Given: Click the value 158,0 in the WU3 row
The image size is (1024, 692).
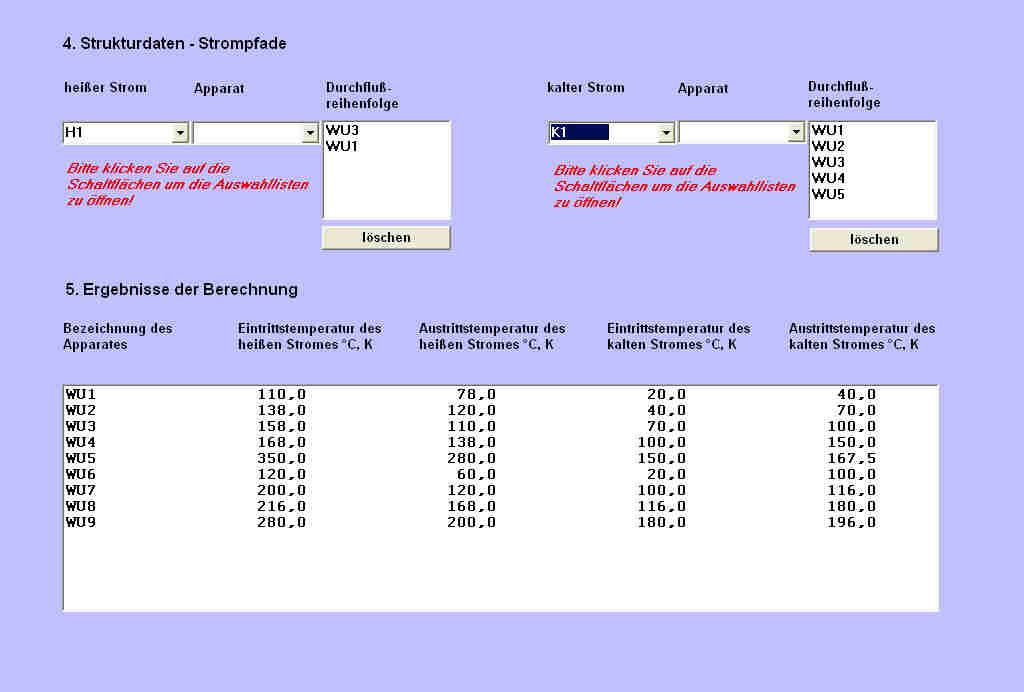Looking at the screenshot, I should [x=281, y=426].
